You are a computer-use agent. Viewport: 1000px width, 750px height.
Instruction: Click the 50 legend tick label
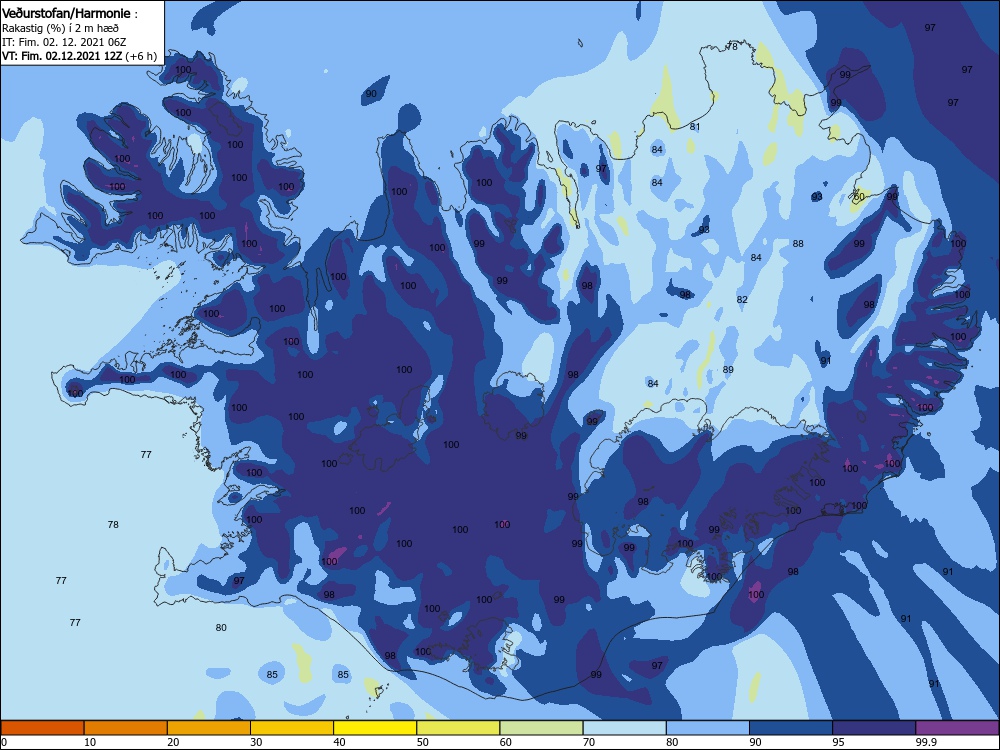point(423,742)
